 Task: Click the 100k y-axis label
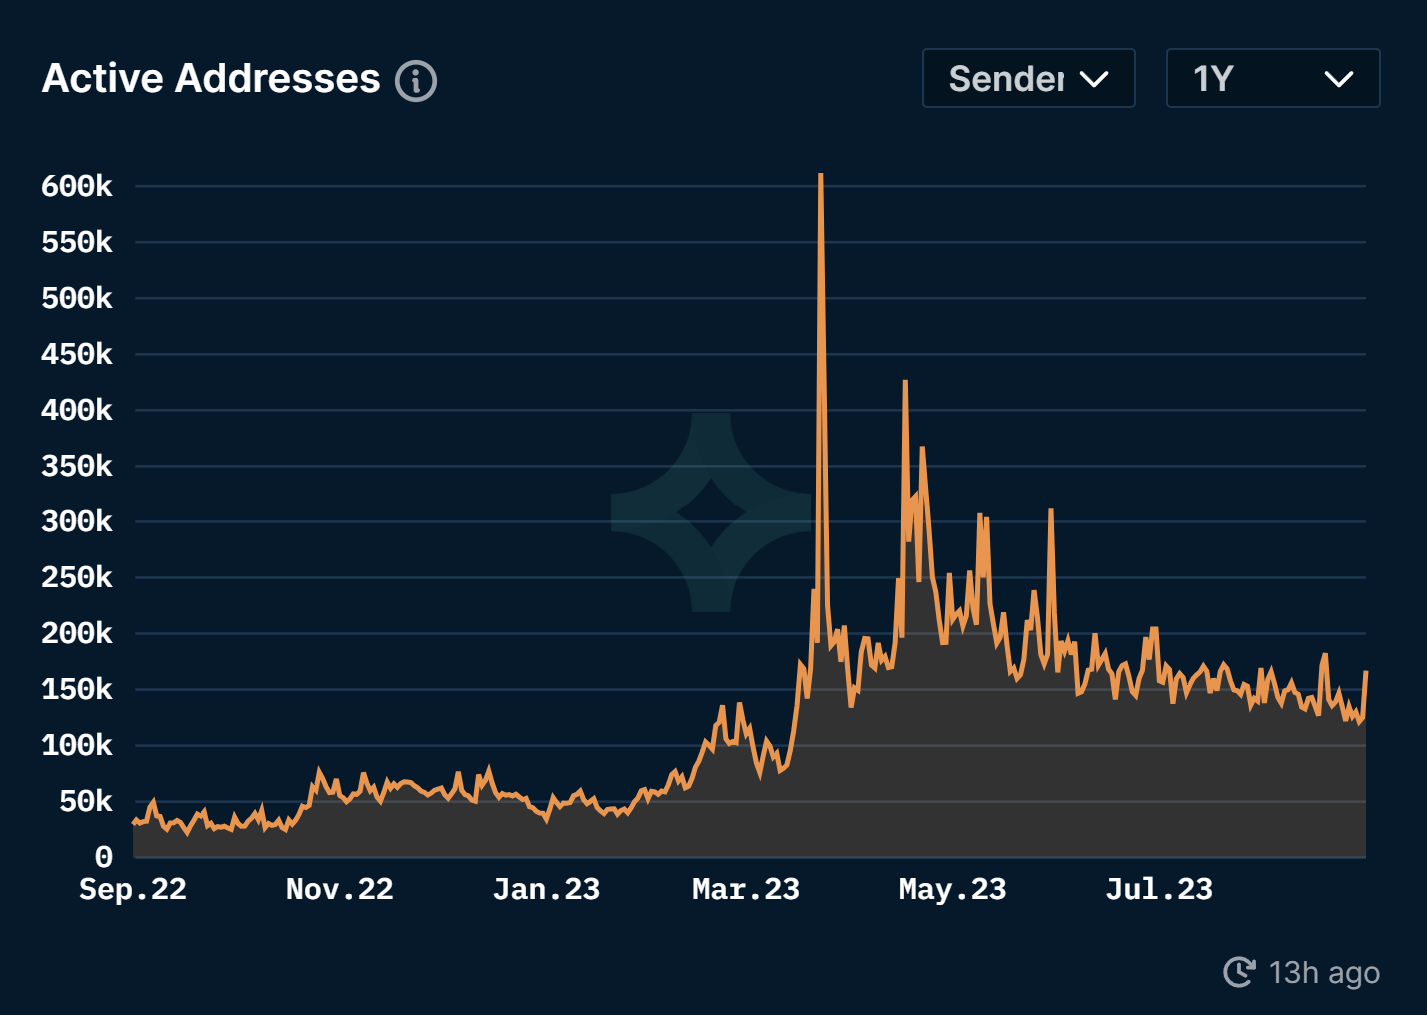[x=77, y=745]
